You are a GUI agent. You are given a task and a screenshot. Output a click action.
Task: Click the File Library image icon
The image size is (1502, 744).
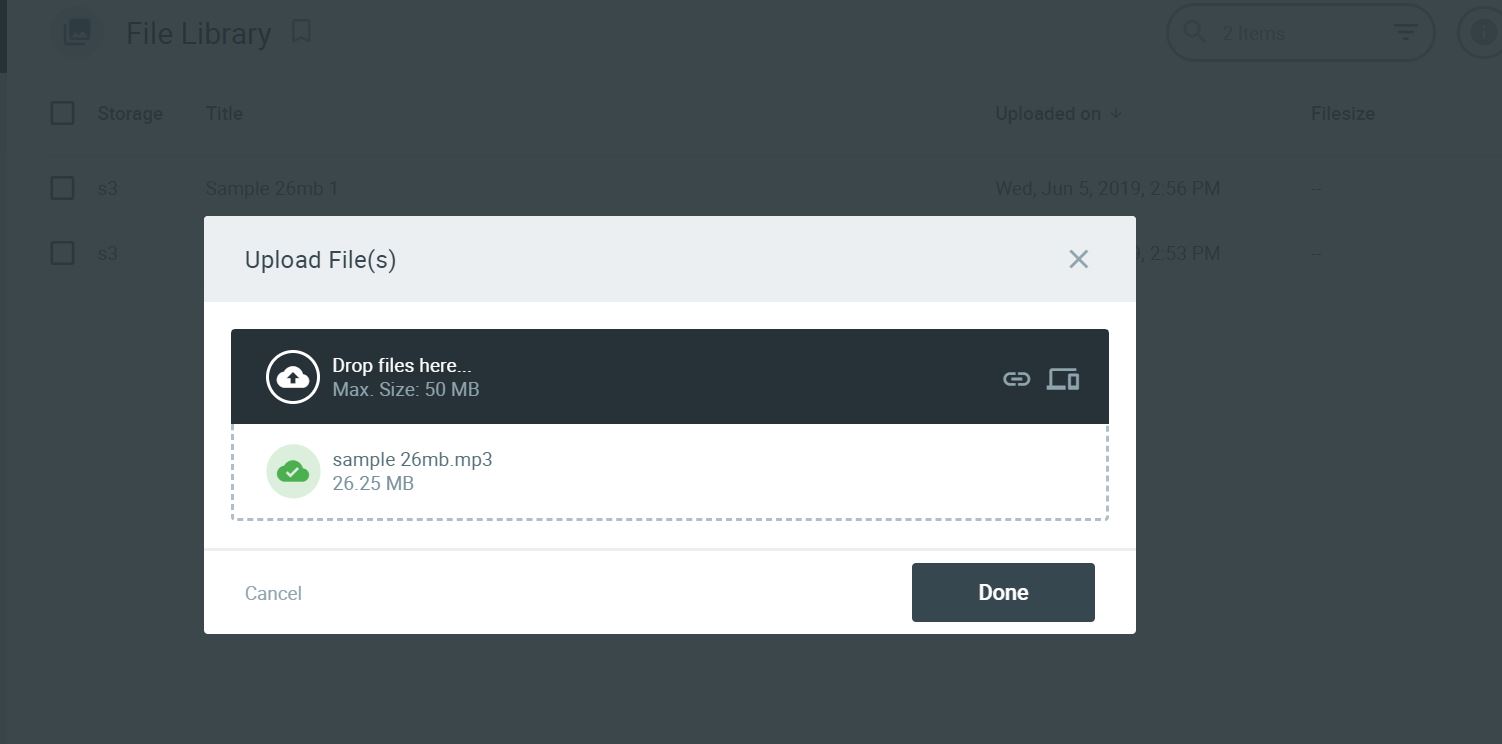tap(76, 32)
